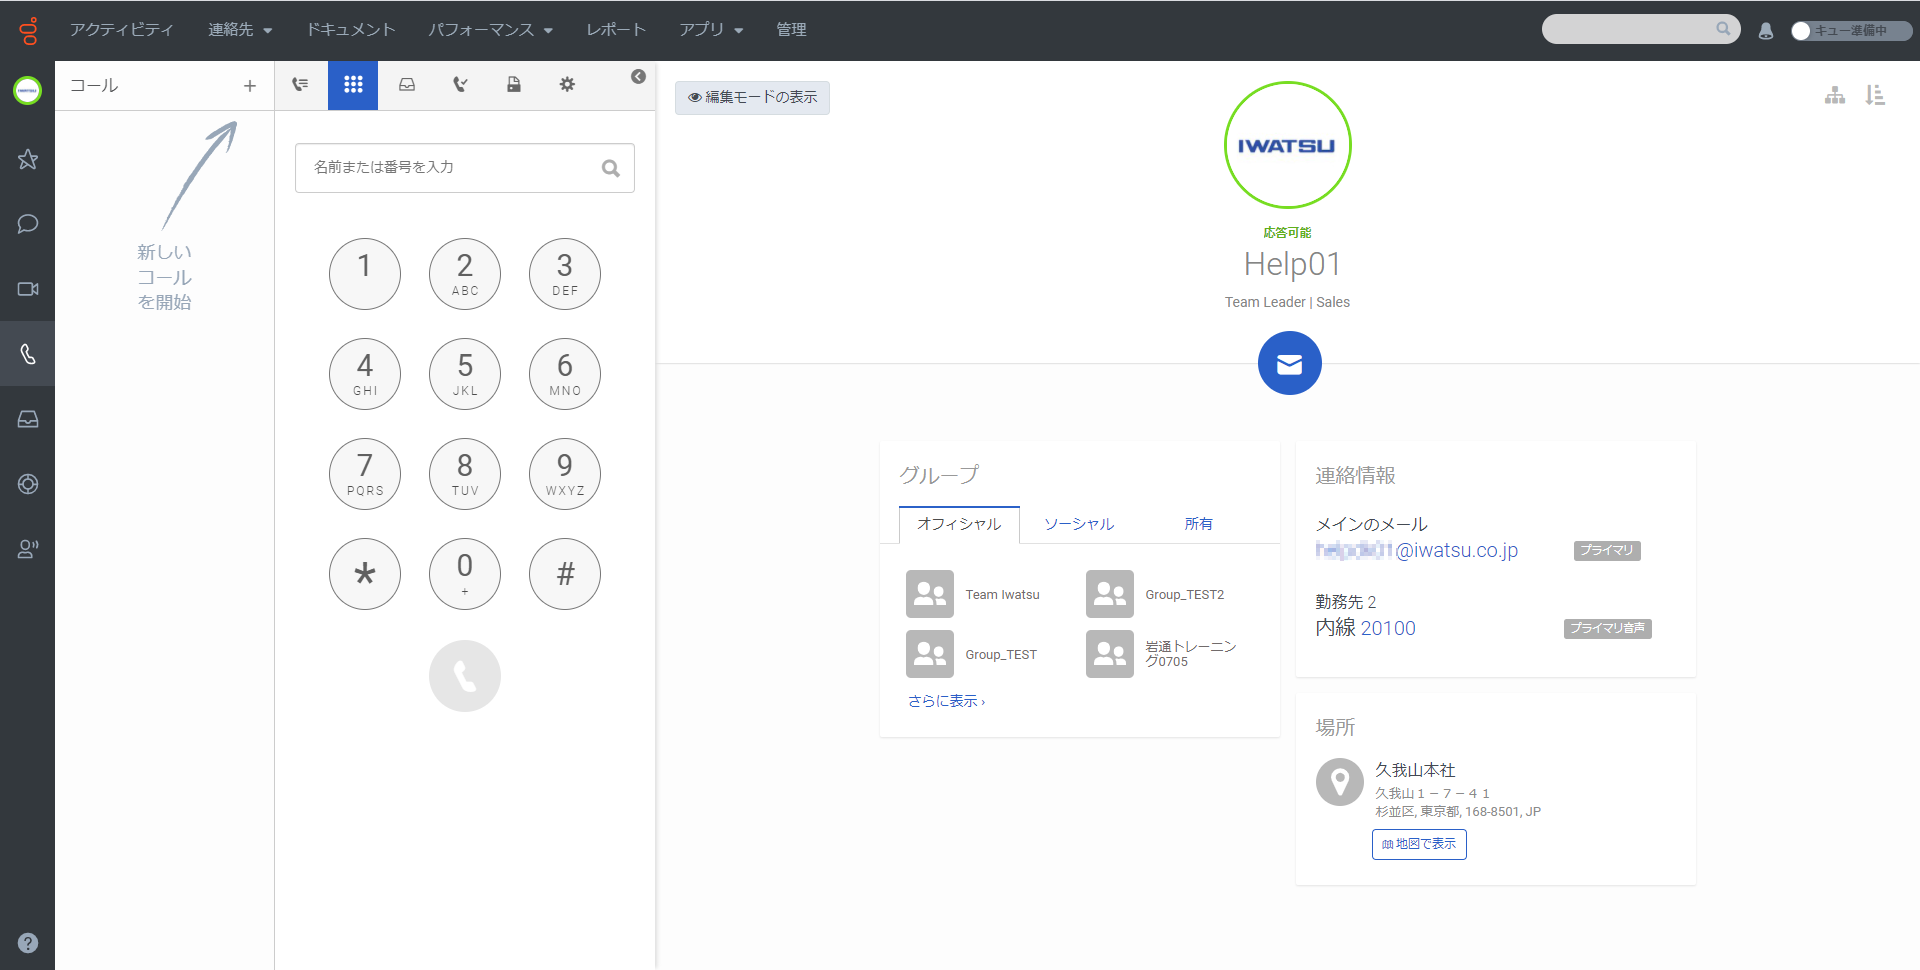Click the Genesys logo icon
Image resolution: width=1920 pixels, height=970 pixels.
pyautogui.click(x=28, y=30)
